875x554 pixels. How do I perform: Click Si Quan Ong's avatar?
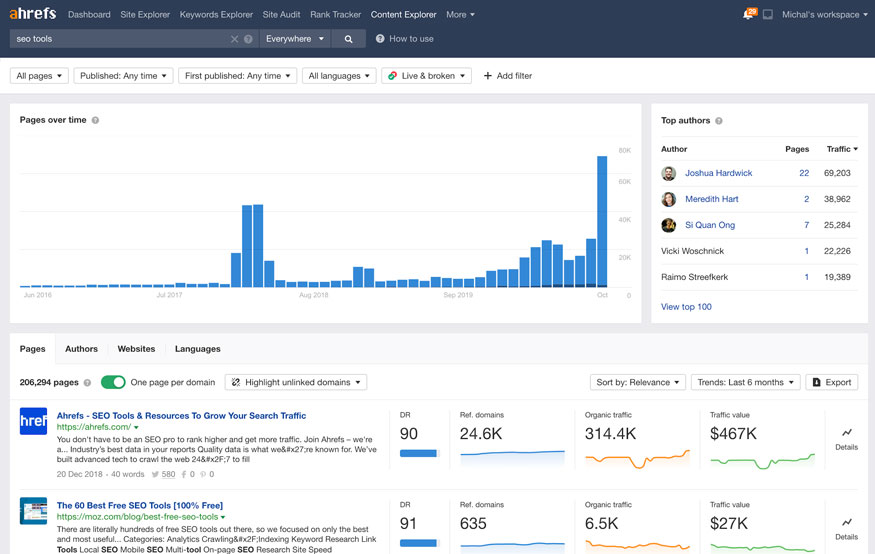(x=669, y=225)
